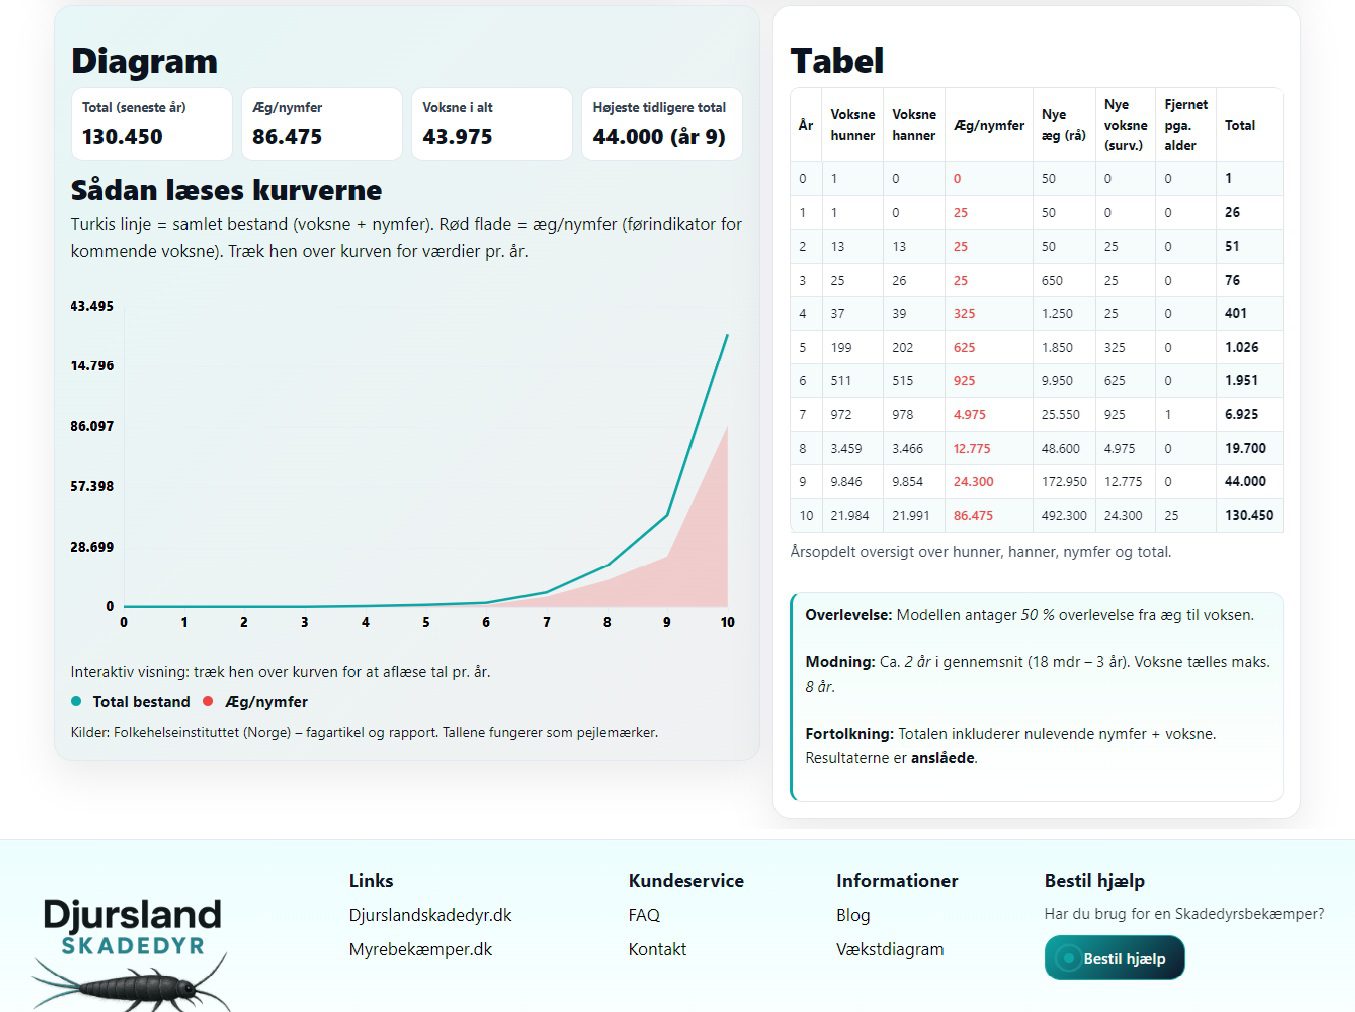
Task: Select the year 10 row total 130.450
Action: pyautogui.click(x=1249, y=515)
